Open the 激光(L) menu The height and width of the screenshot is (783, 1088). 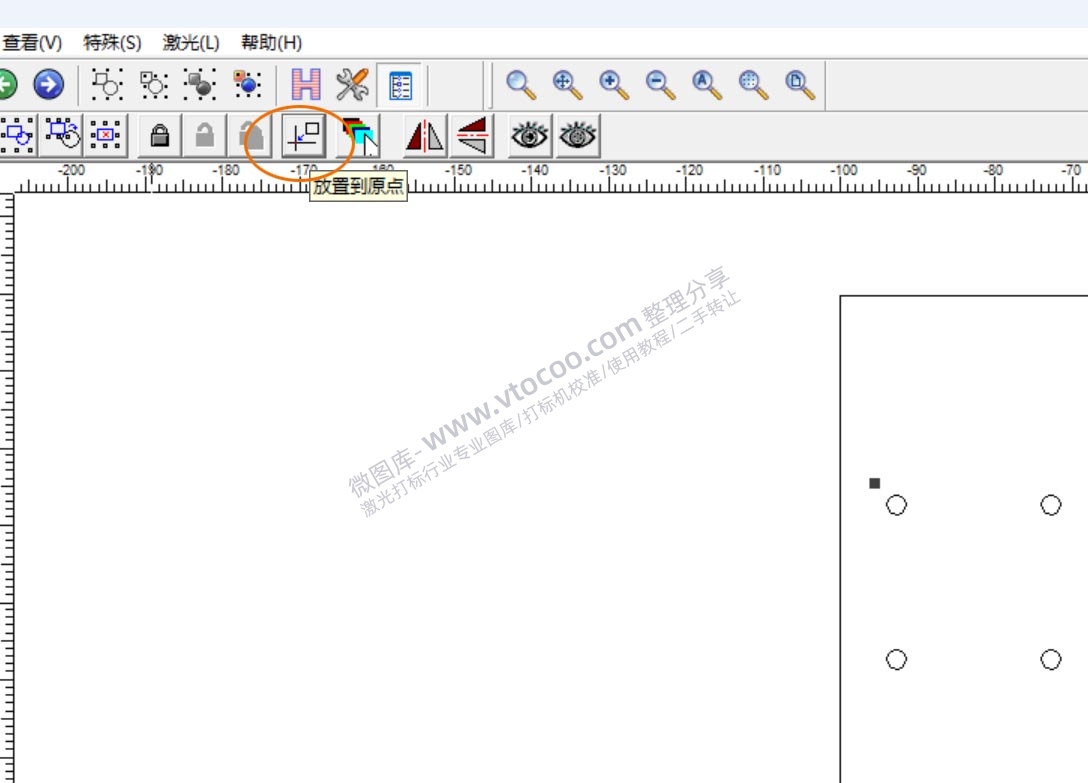pos(191,43)
